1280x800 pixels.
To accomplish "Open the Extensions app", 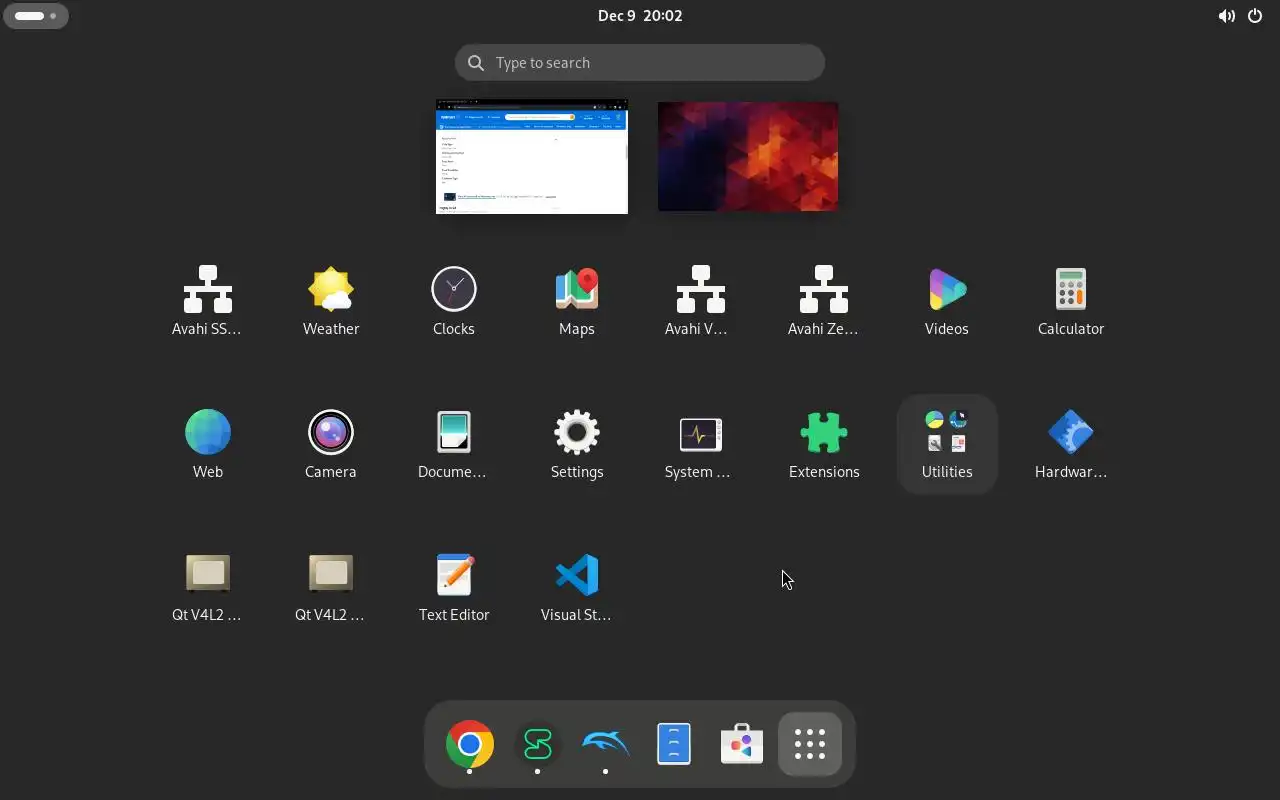I will coord(824,443).
